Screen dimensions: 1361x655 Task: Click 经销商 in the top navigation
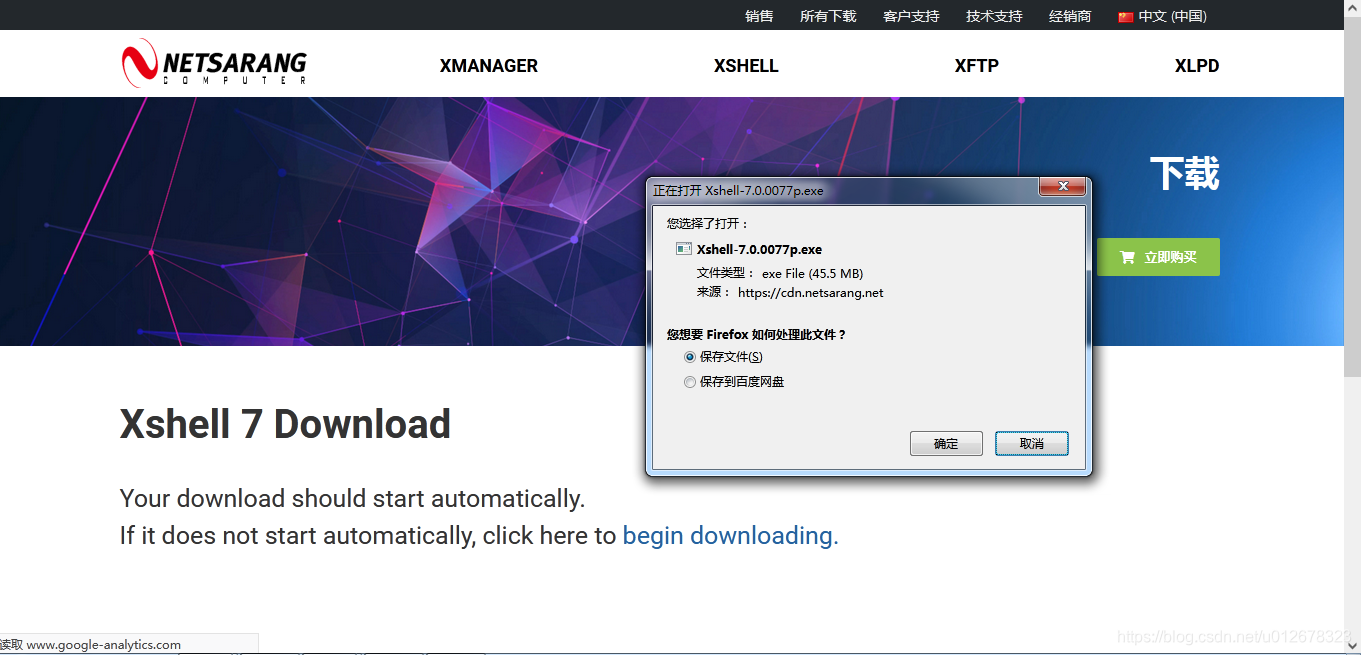[1069, 16]
